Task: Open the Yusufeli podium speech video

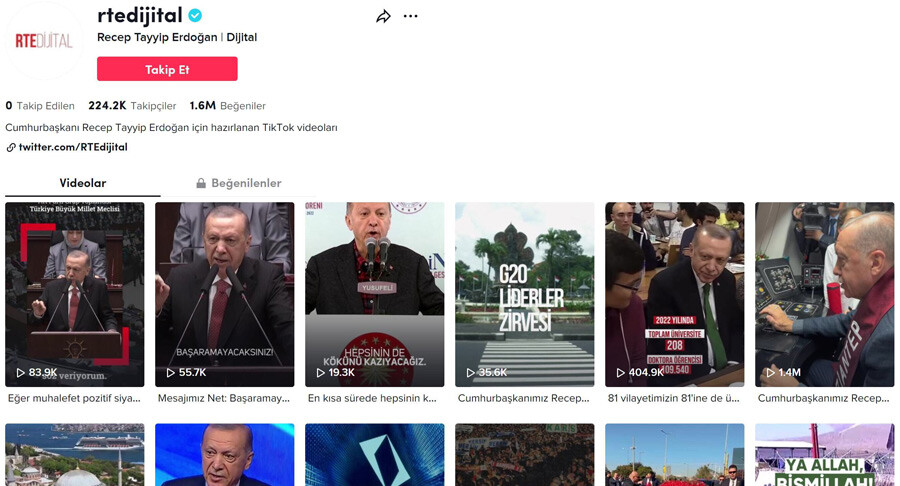Action: coord(374,294)
